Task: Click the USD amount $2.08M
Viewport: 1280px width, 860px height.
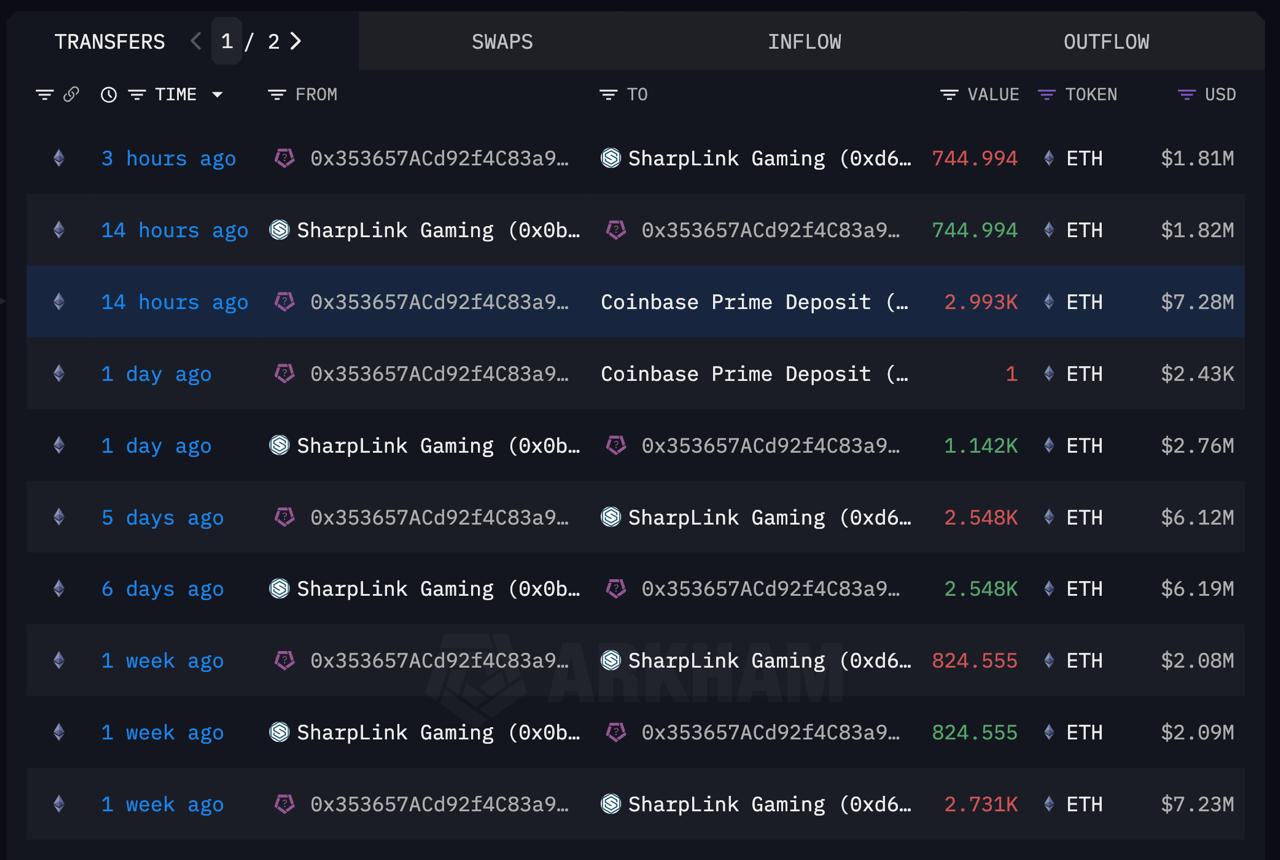Action: (x=1197, y=661)
